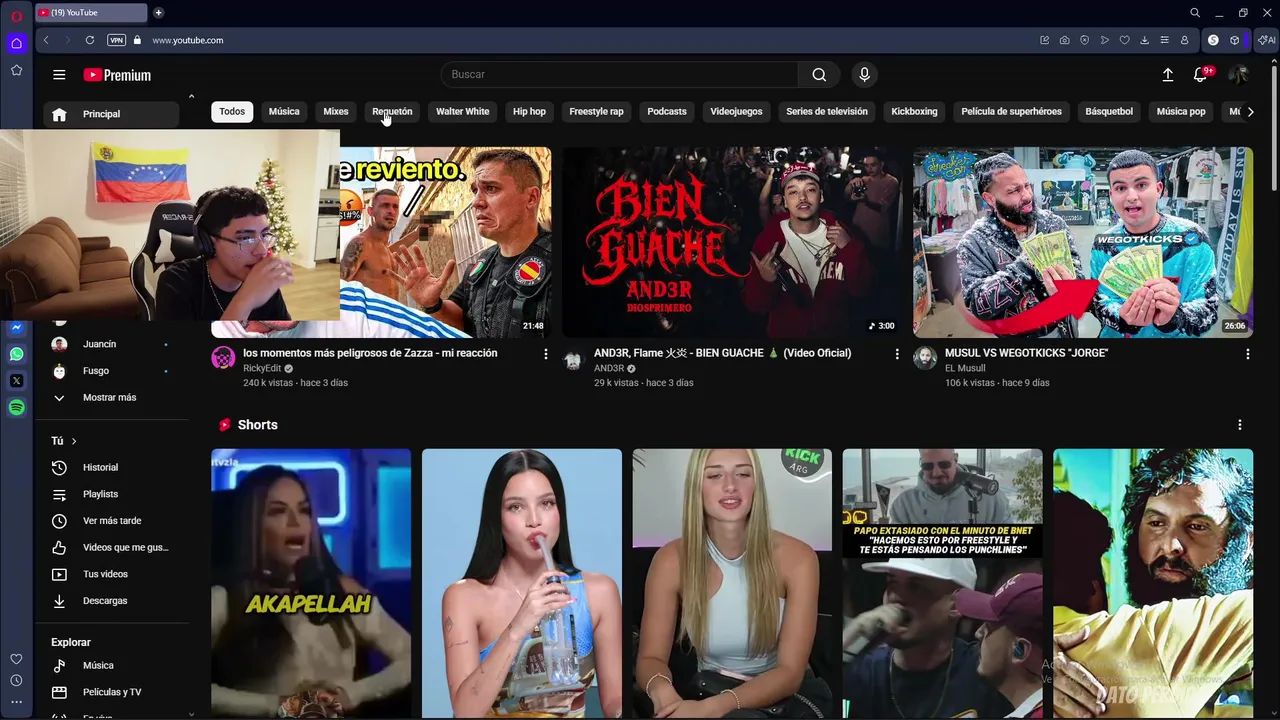Open options menu for Zazza reaction video
Viewport: 1280px width, 720px height.
pyautogui.click(x=545, y=354)
